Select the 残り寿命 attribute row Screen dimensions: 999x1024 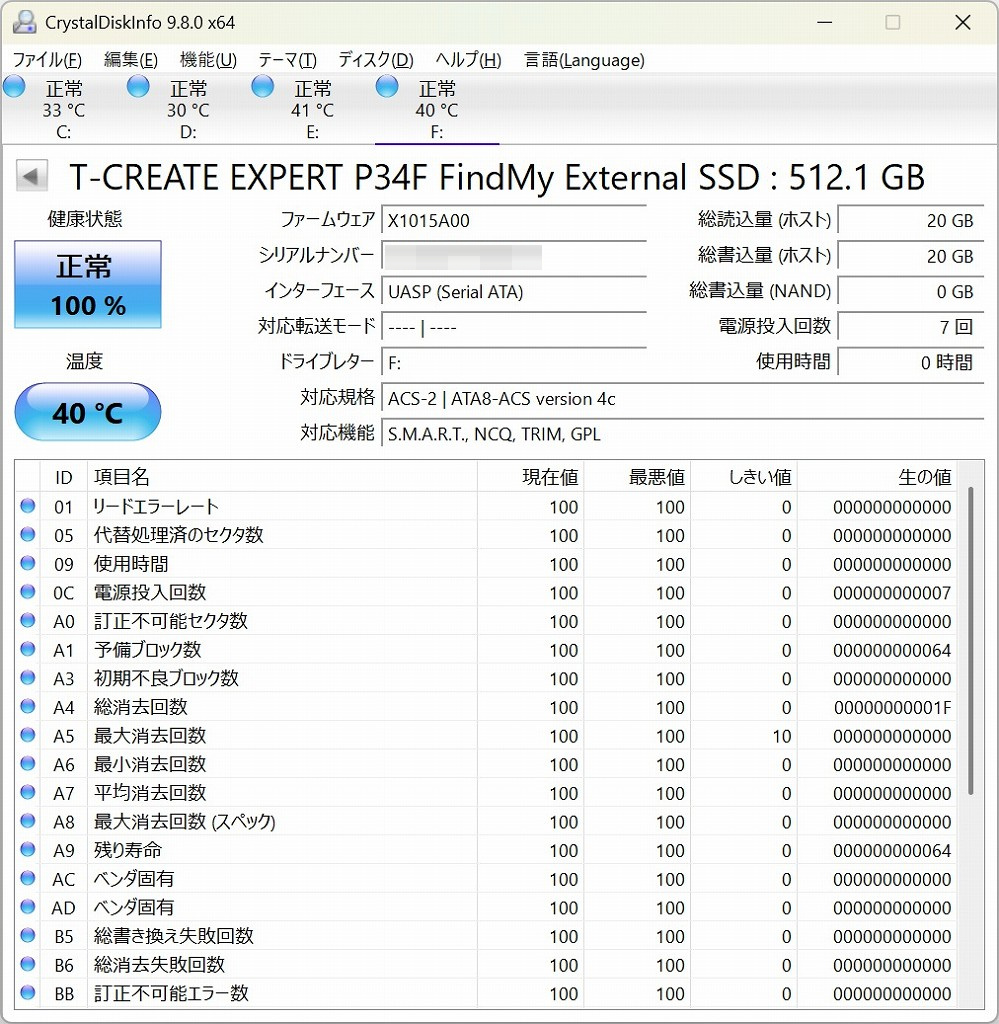[x=485, y=850]
